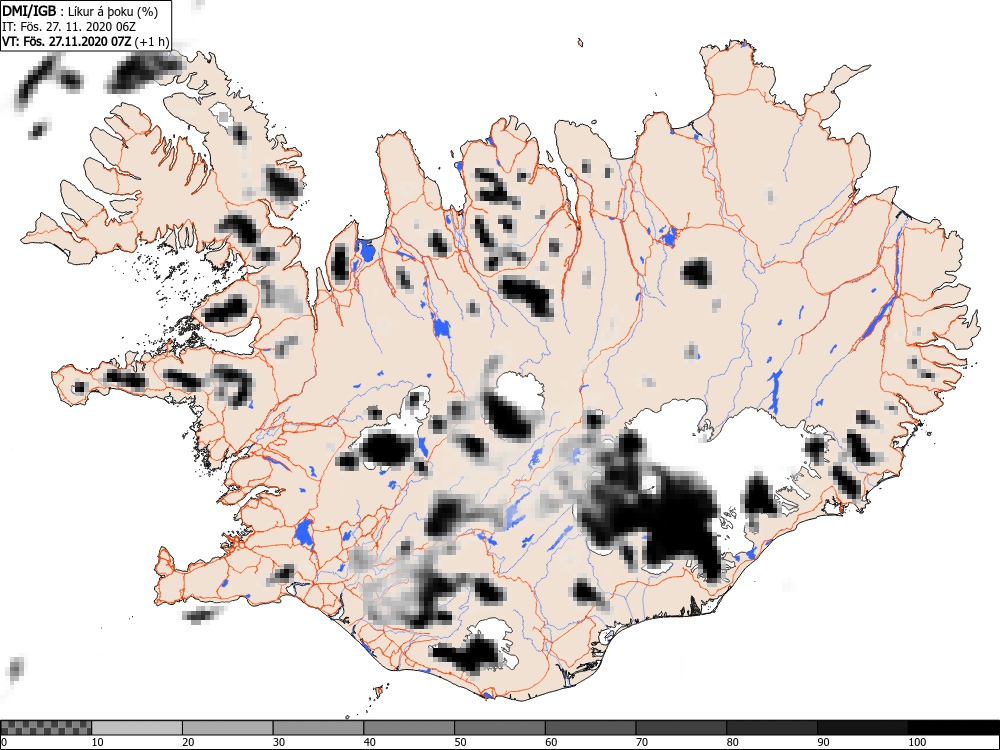Click the lightest gray 10–20% legend swatch
Viewport: 1000px width, 750px height.
137,728
